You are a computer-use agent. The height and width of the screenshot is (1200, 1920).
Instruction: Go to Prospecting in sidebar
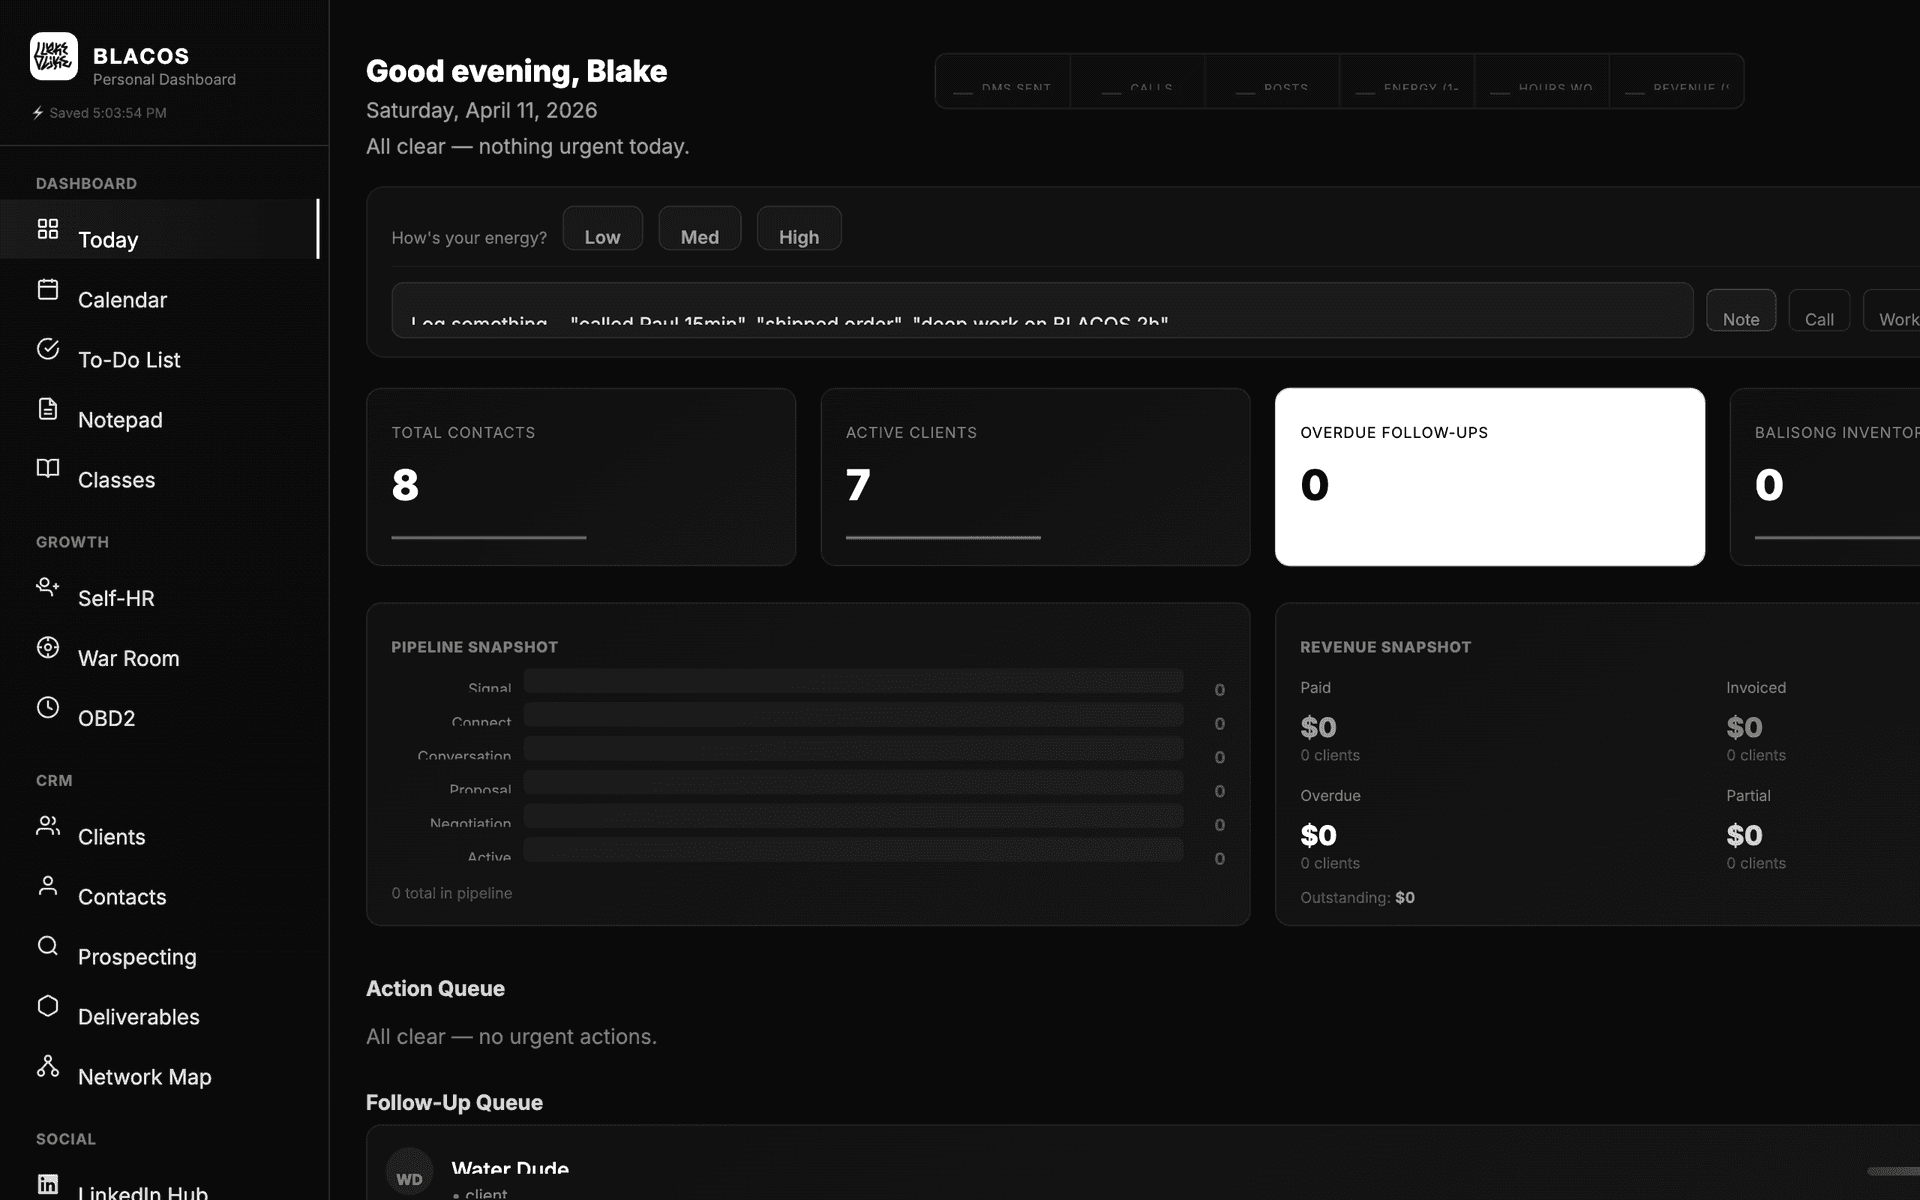click(x=137, y=957)
